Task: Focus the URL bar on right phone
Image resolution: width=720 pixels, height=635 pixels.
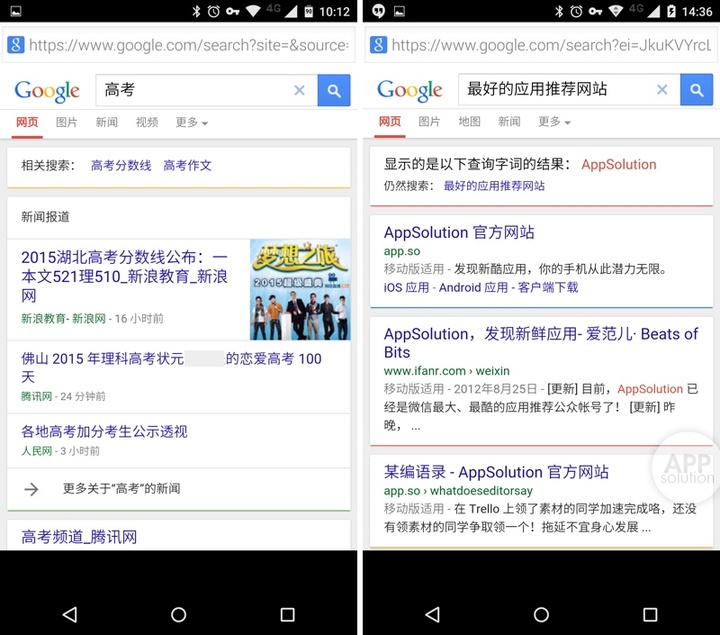Action: (550, 45)
